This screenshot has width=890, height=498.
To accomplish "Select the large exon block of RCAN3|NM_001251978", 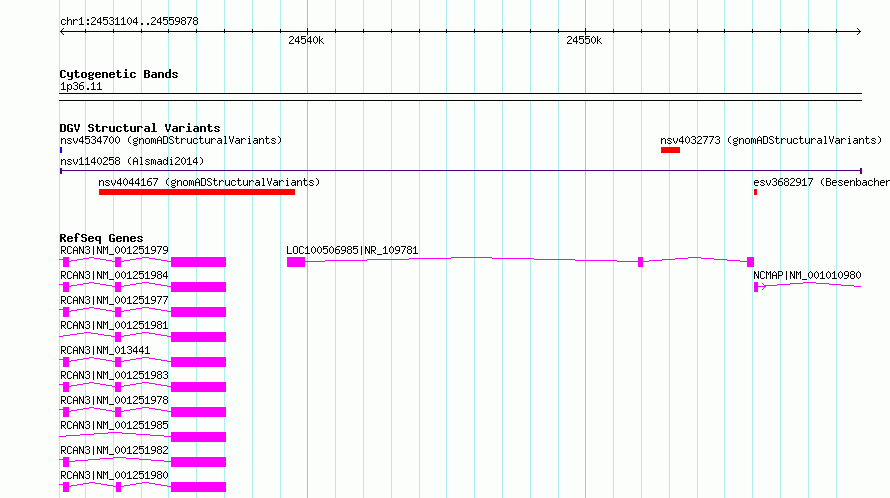I will tap(199, 412).
